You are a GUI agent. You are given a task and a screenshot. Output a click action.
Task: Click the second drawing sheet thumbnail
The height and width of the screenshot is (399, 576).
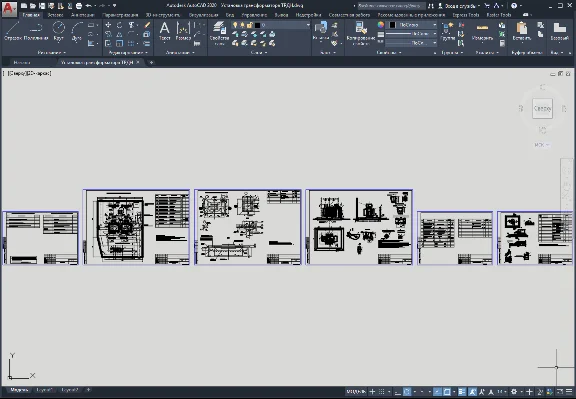click(x=137, y=227)
